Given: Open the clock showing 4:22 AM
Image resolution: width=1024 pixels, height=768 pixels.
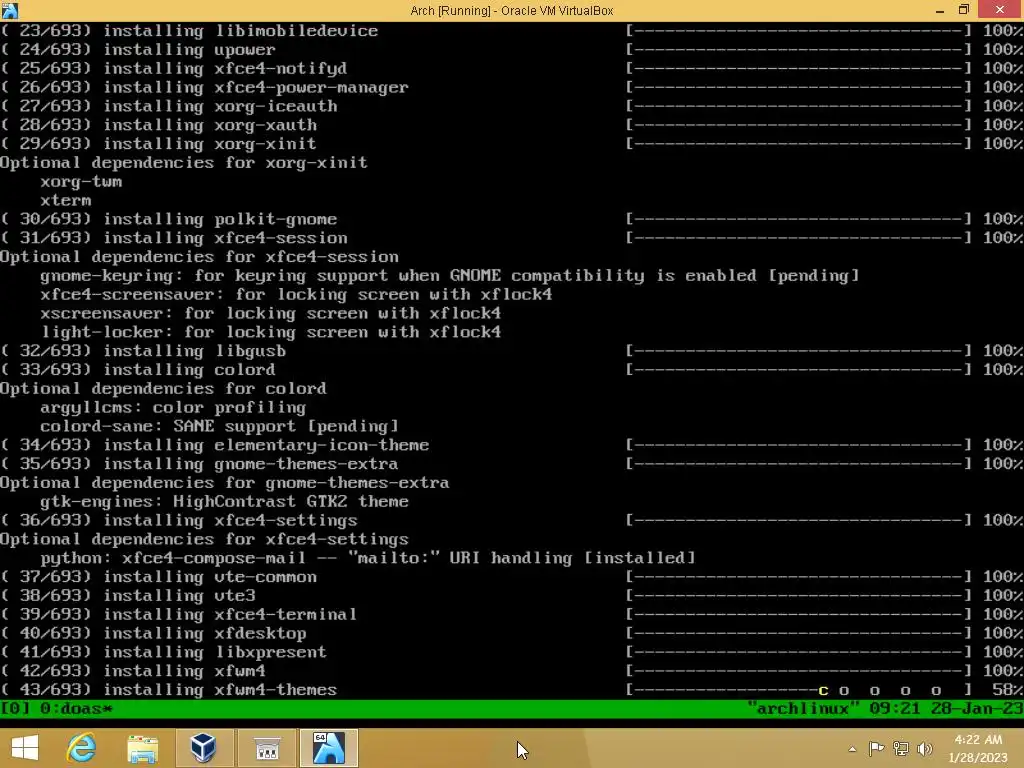Looking at the screenshot, I should 978,748.
